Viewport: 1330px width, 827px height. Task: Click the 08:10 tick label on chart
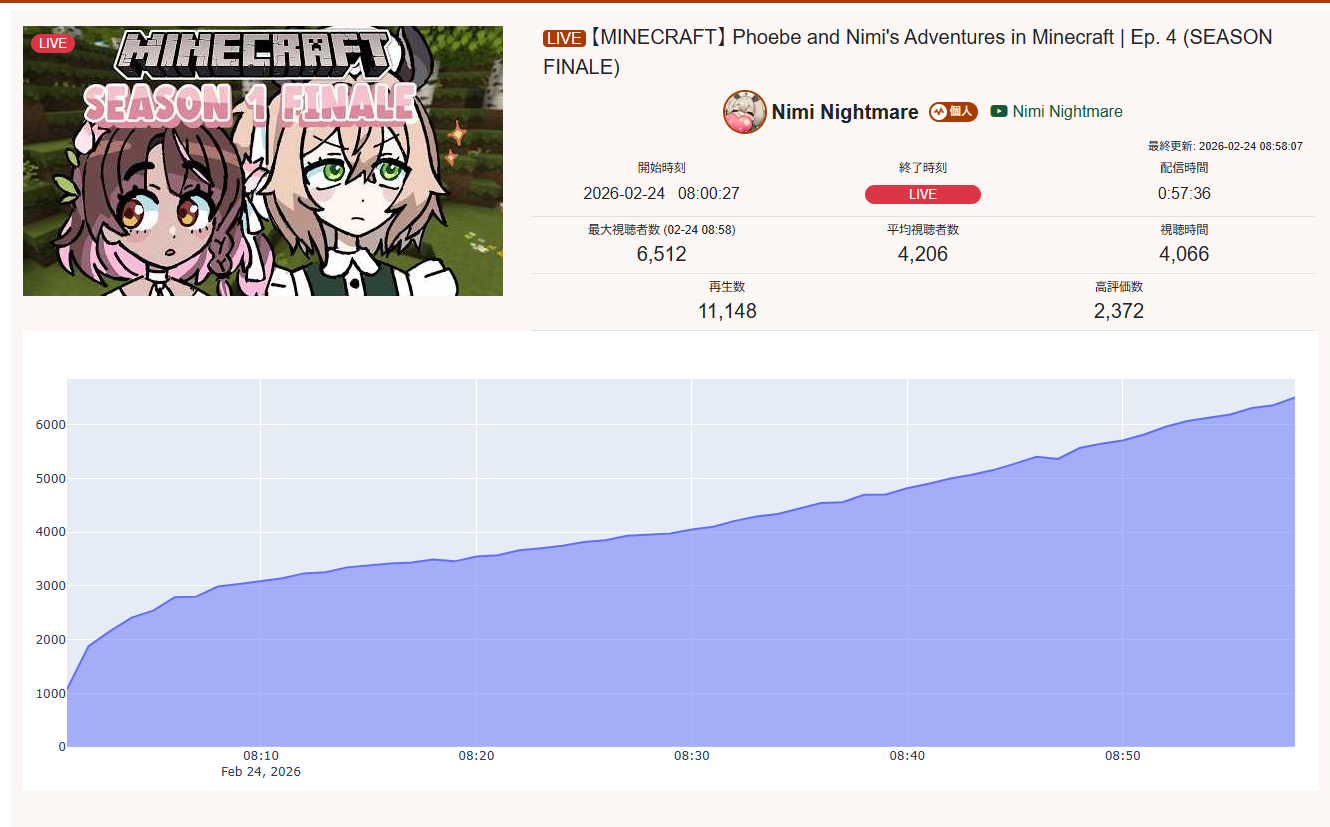tap(261, 756)
